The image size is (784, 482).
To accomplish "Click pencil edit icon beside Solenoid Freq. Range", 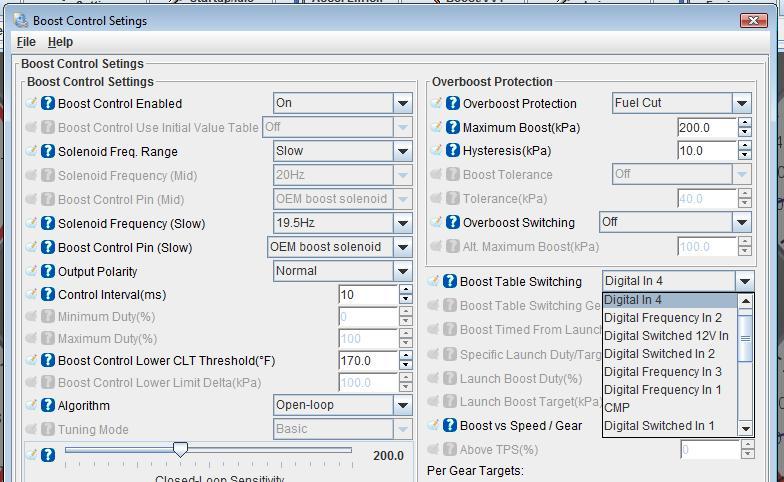I will pos(32,150).
